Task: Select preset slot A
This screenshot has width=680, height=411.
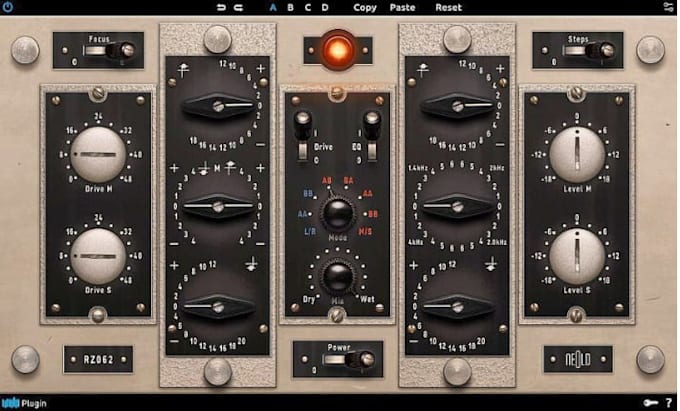Action: (273, 7)
